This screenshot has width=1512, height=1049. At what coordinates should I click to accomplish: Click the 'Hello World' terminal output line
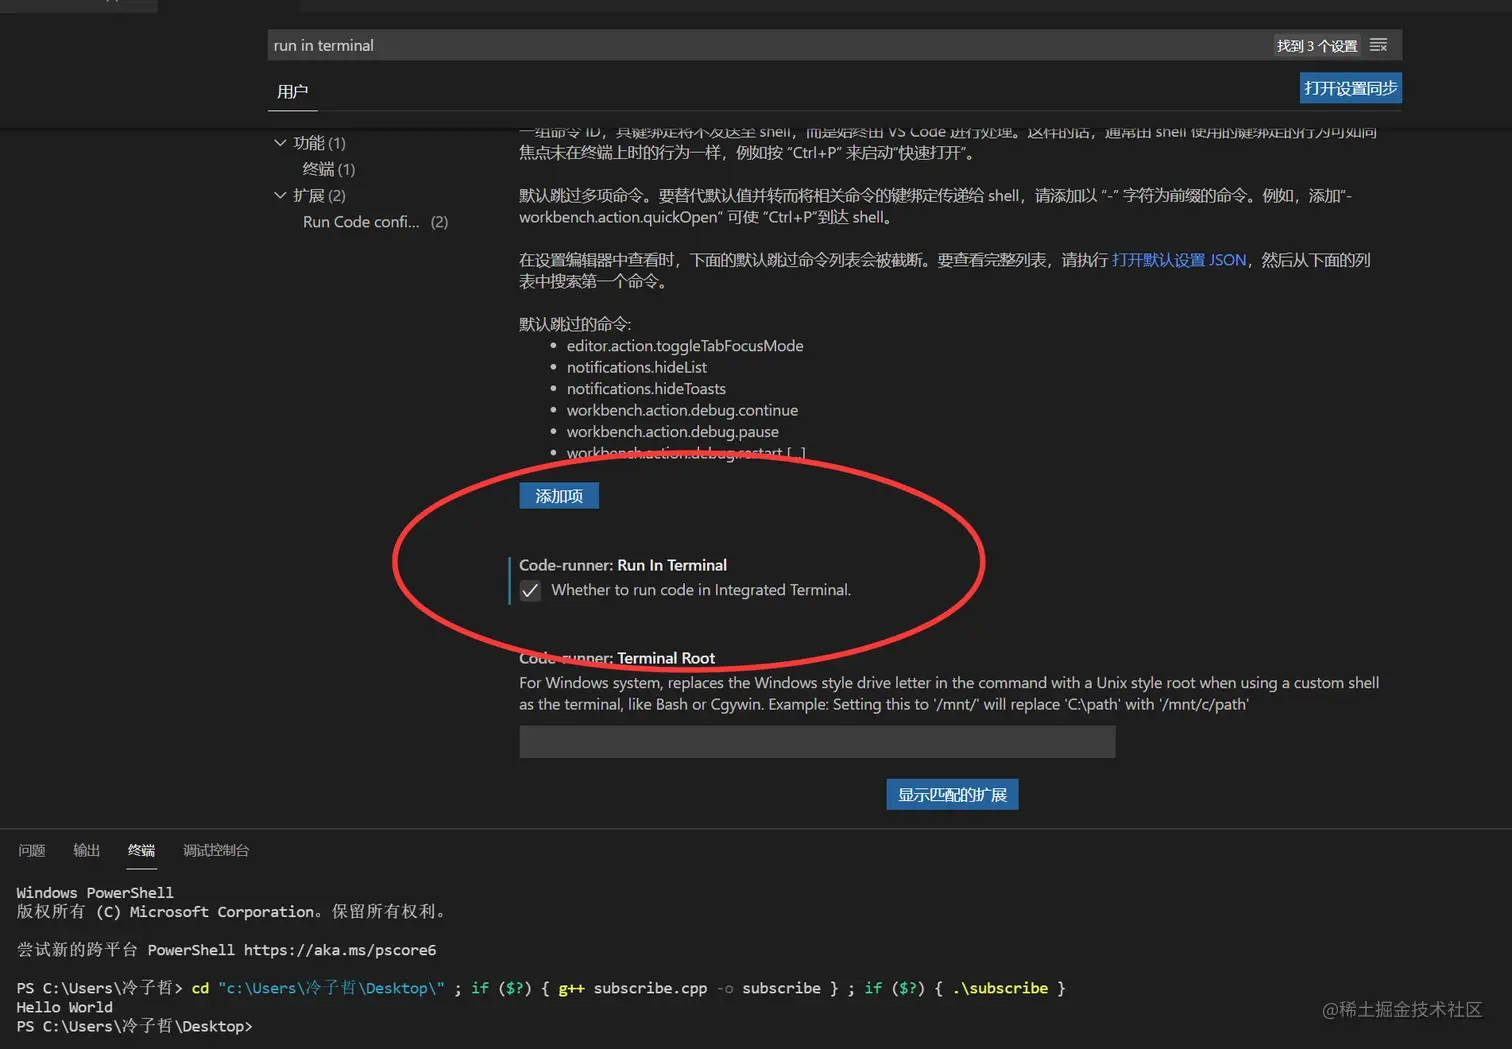pos(64,1007)
